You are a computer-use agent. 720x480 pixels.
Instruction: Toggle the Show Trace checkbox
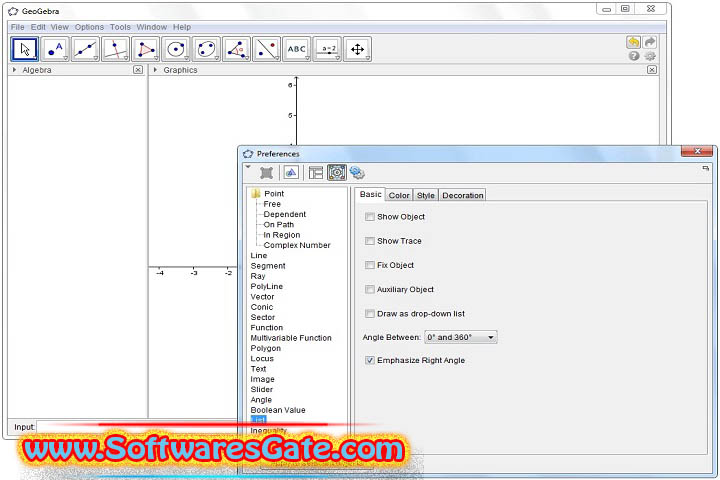pyautogui.click(x=370, y=241)
